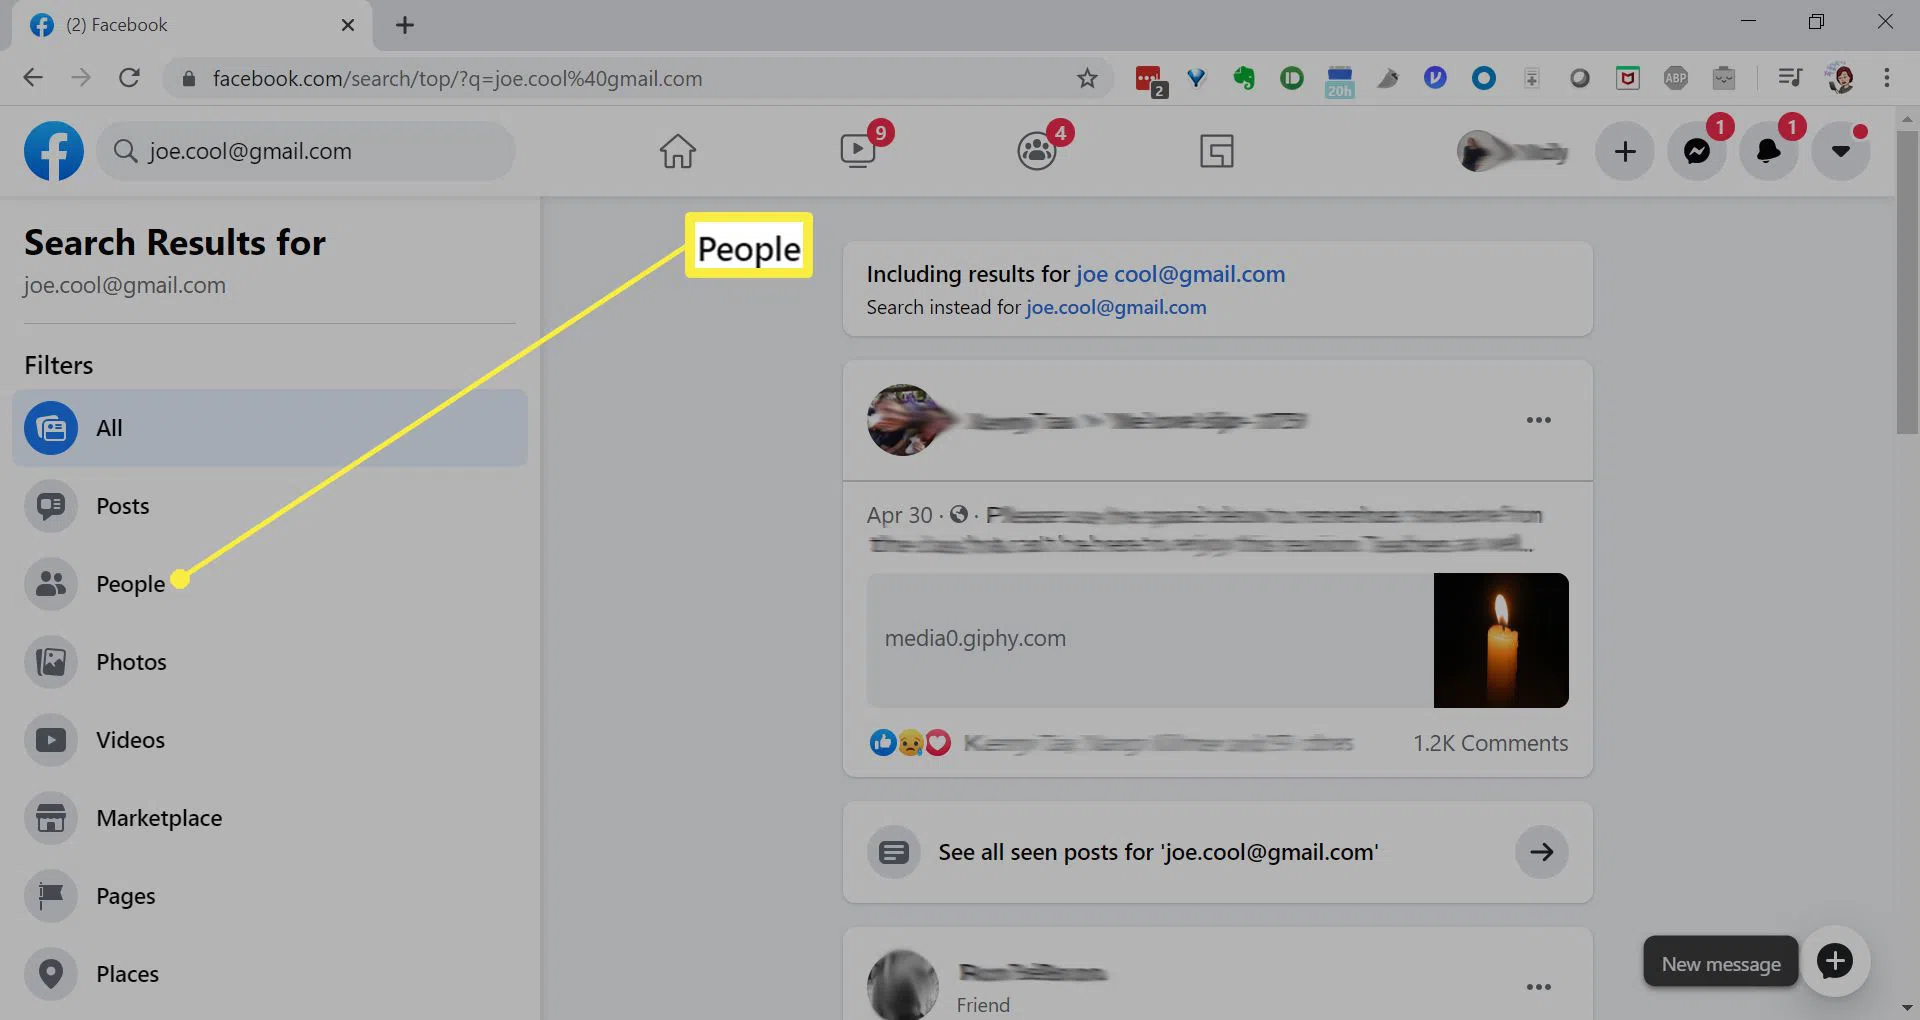The height and width of the screenshot is (1020, 1920).
Task: Click the Create plus button in header
Action: click(1625, 152)
